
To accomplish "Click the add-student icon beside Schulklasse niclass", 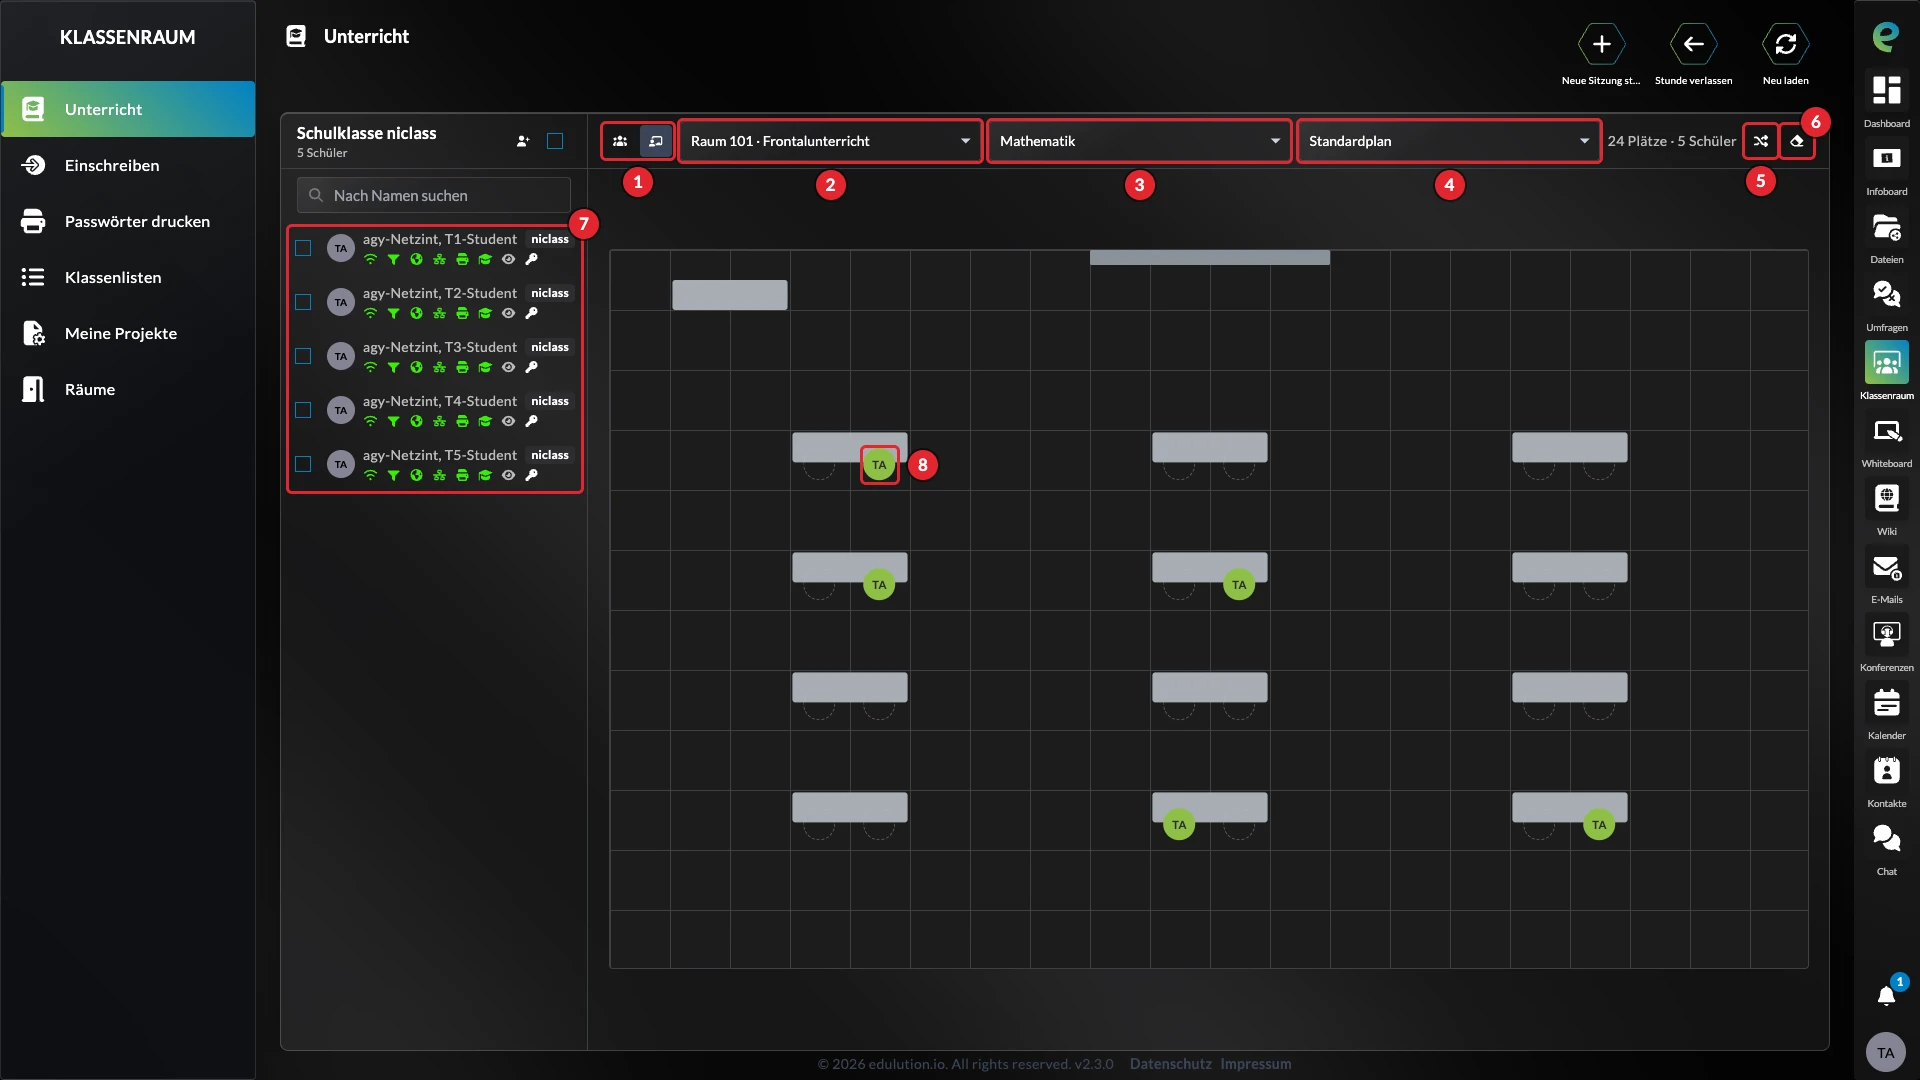I will point(523,141).
